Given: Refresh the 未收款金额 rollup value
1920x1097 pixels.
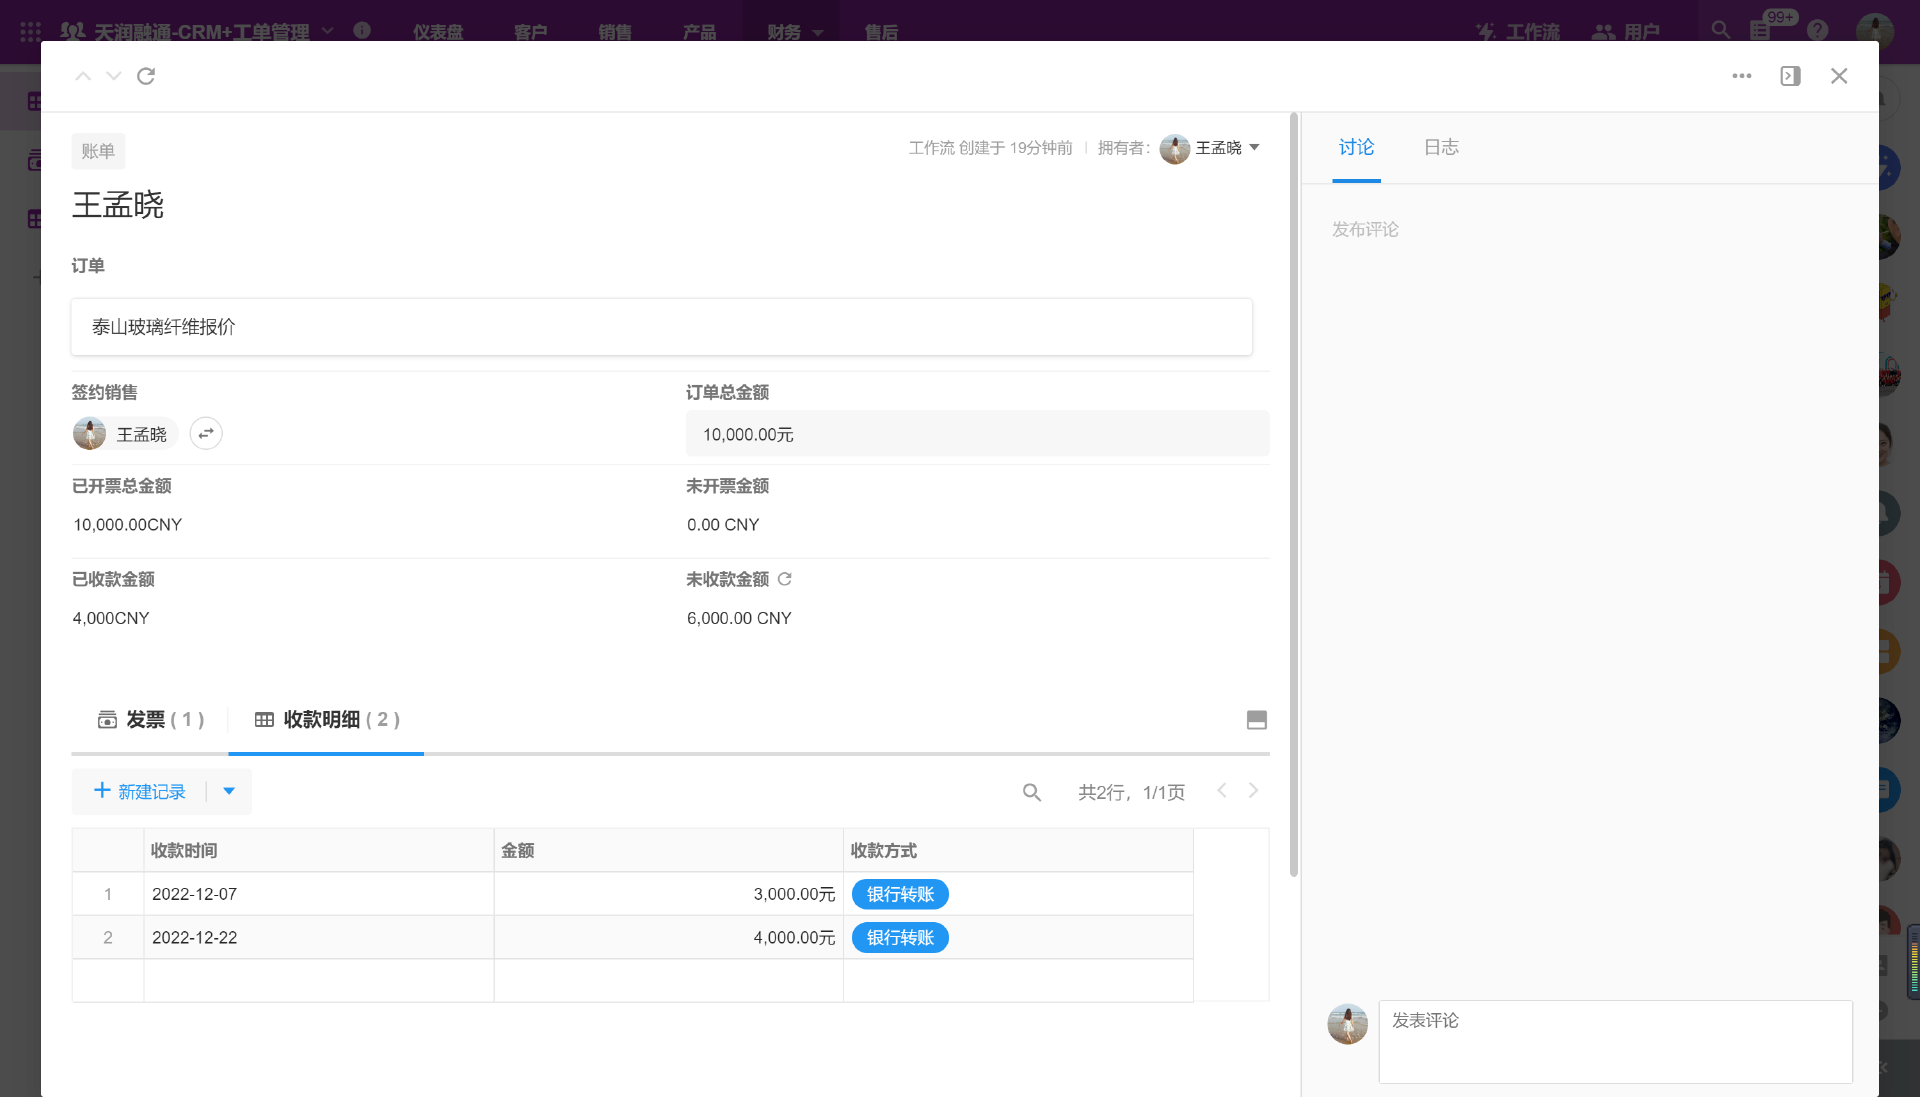Looking at the screenshot, I should pyautogui.click(x=785, y=579).
